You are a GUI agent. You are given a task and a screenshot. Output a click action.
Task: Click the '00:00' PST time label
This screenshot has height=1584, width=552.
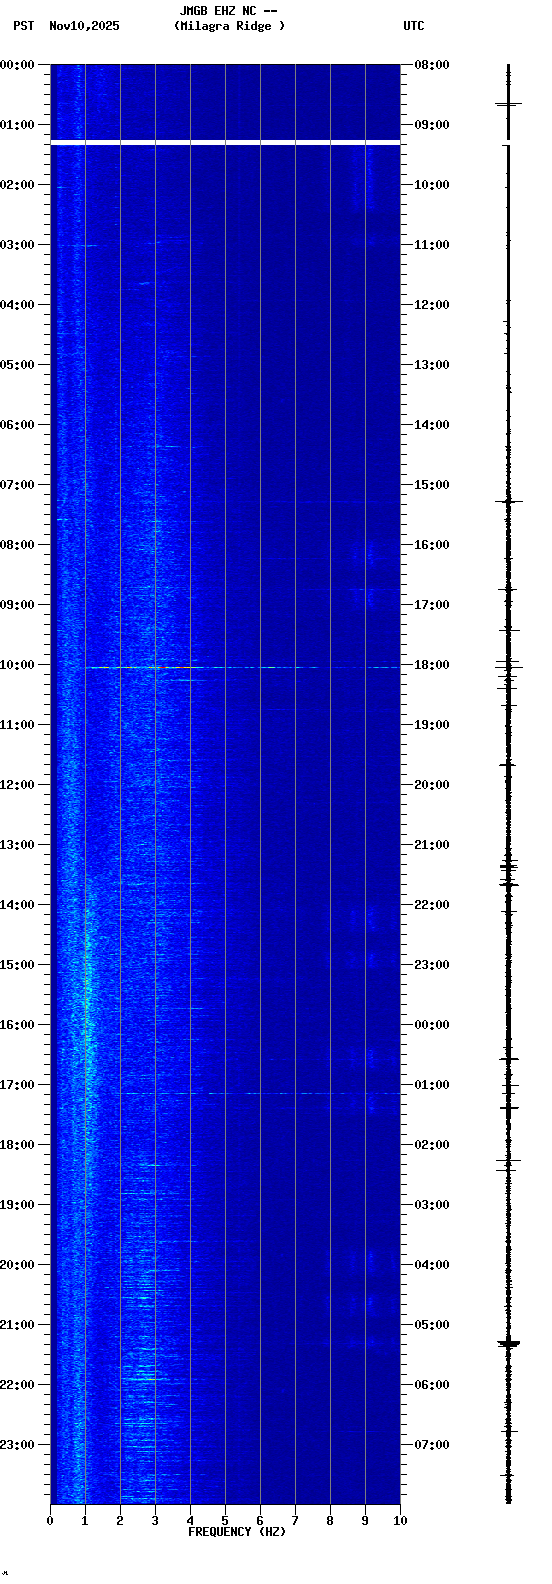(18, 65)
